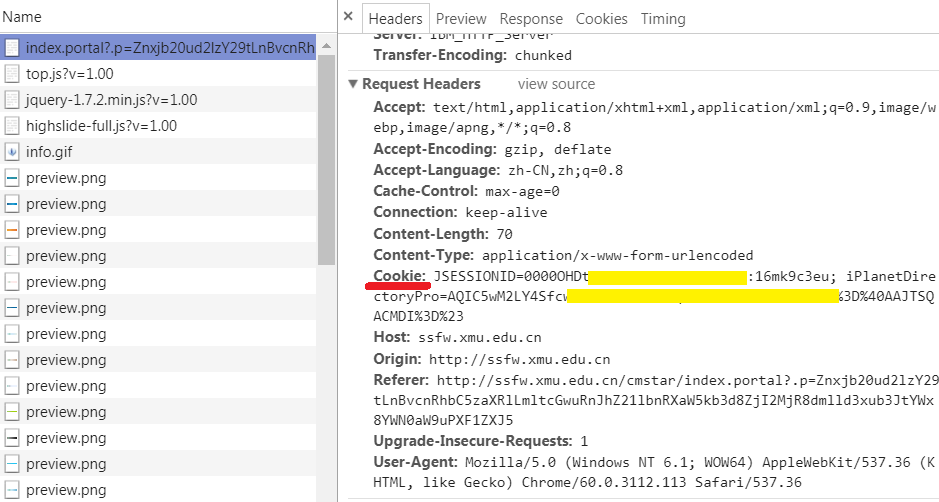
Task: Click the file icon beside jquery-1.7.2.min.js
Action: pos(12,99)
